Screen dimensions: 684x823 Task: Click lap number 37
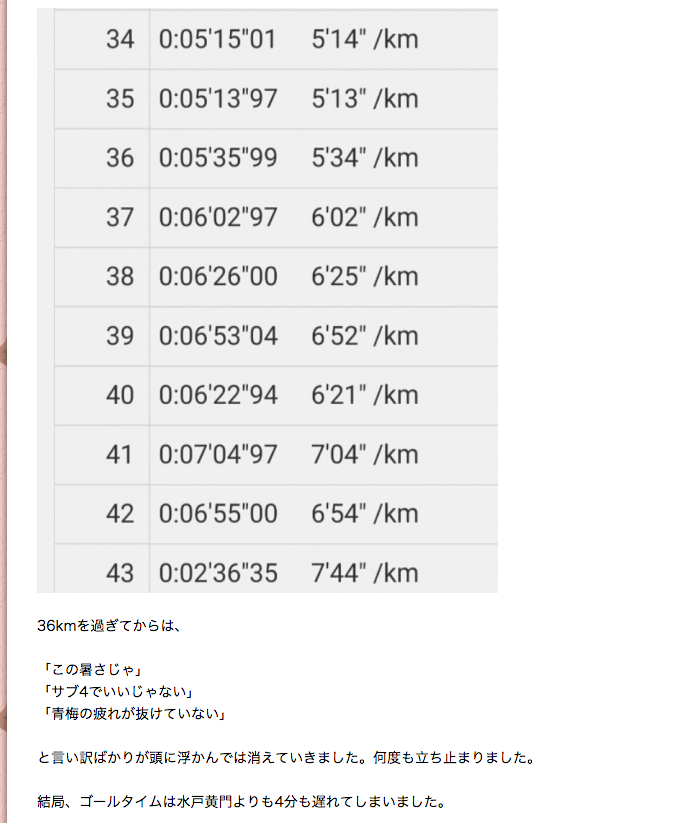[x=120, y=217]
